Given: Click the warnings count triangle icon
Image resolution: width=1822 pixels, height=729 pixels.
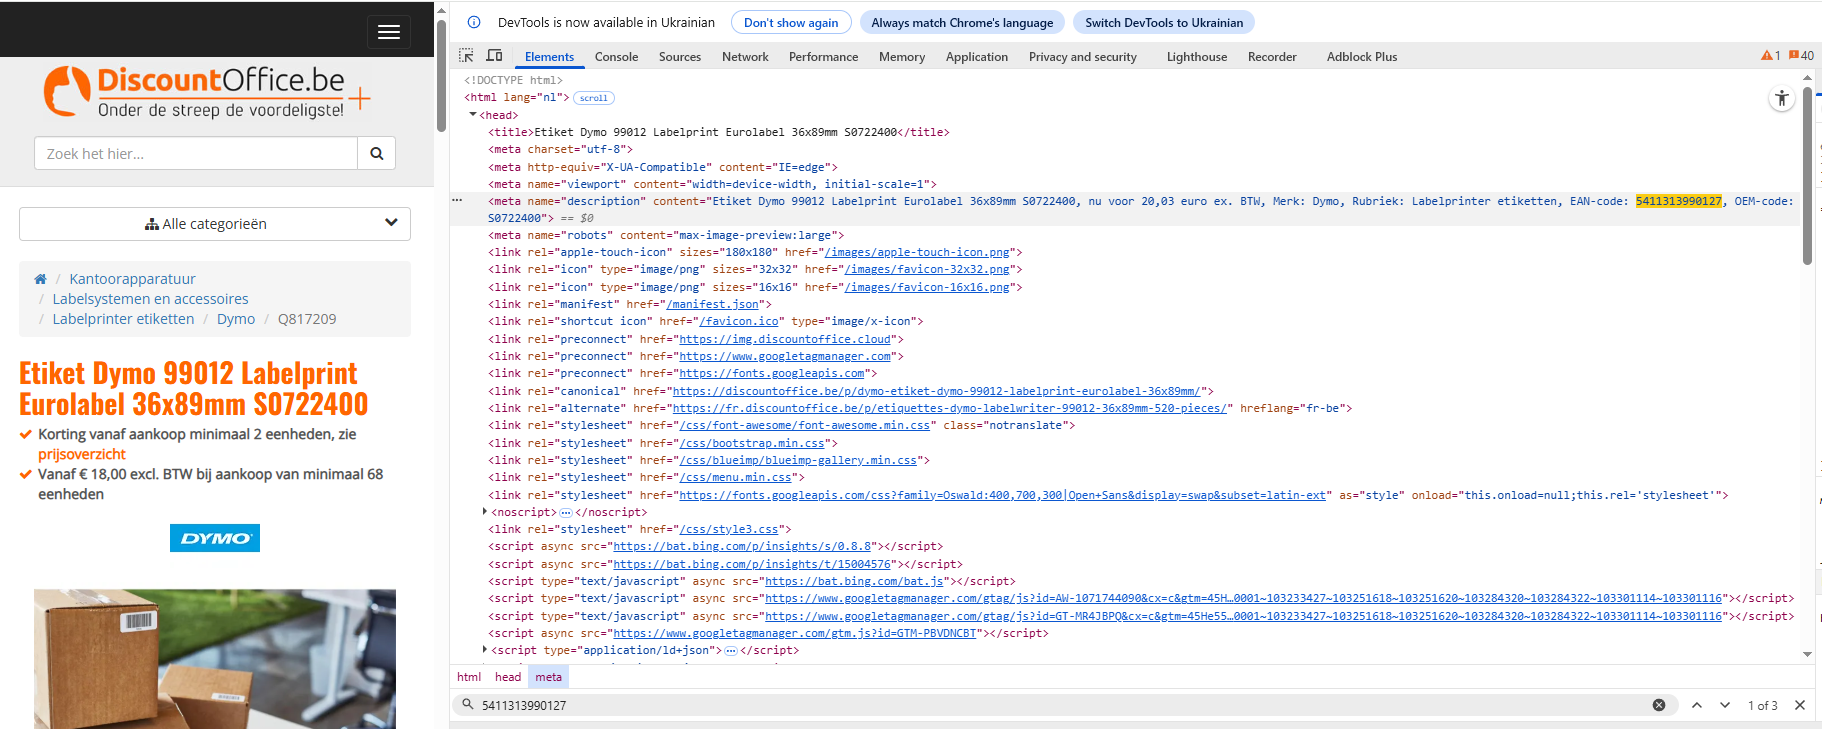Looking at the screenshot, I should coord(1770,56).
